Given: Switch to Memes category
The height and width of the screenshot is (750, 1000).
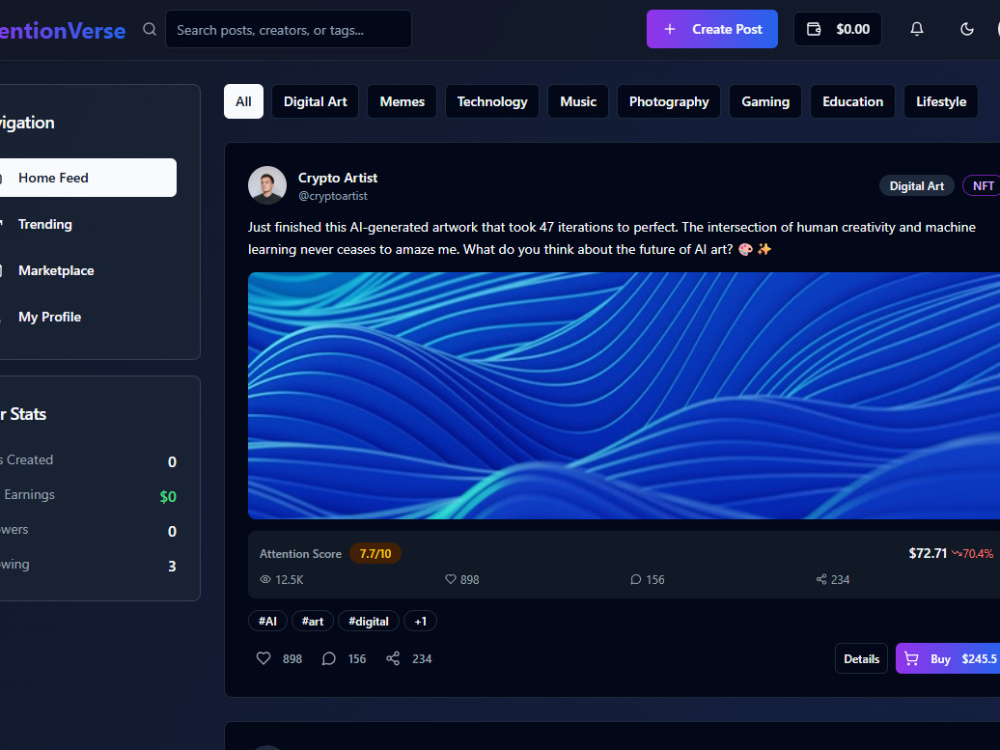Looking at the screenshot, I should (x=402, y=101).
